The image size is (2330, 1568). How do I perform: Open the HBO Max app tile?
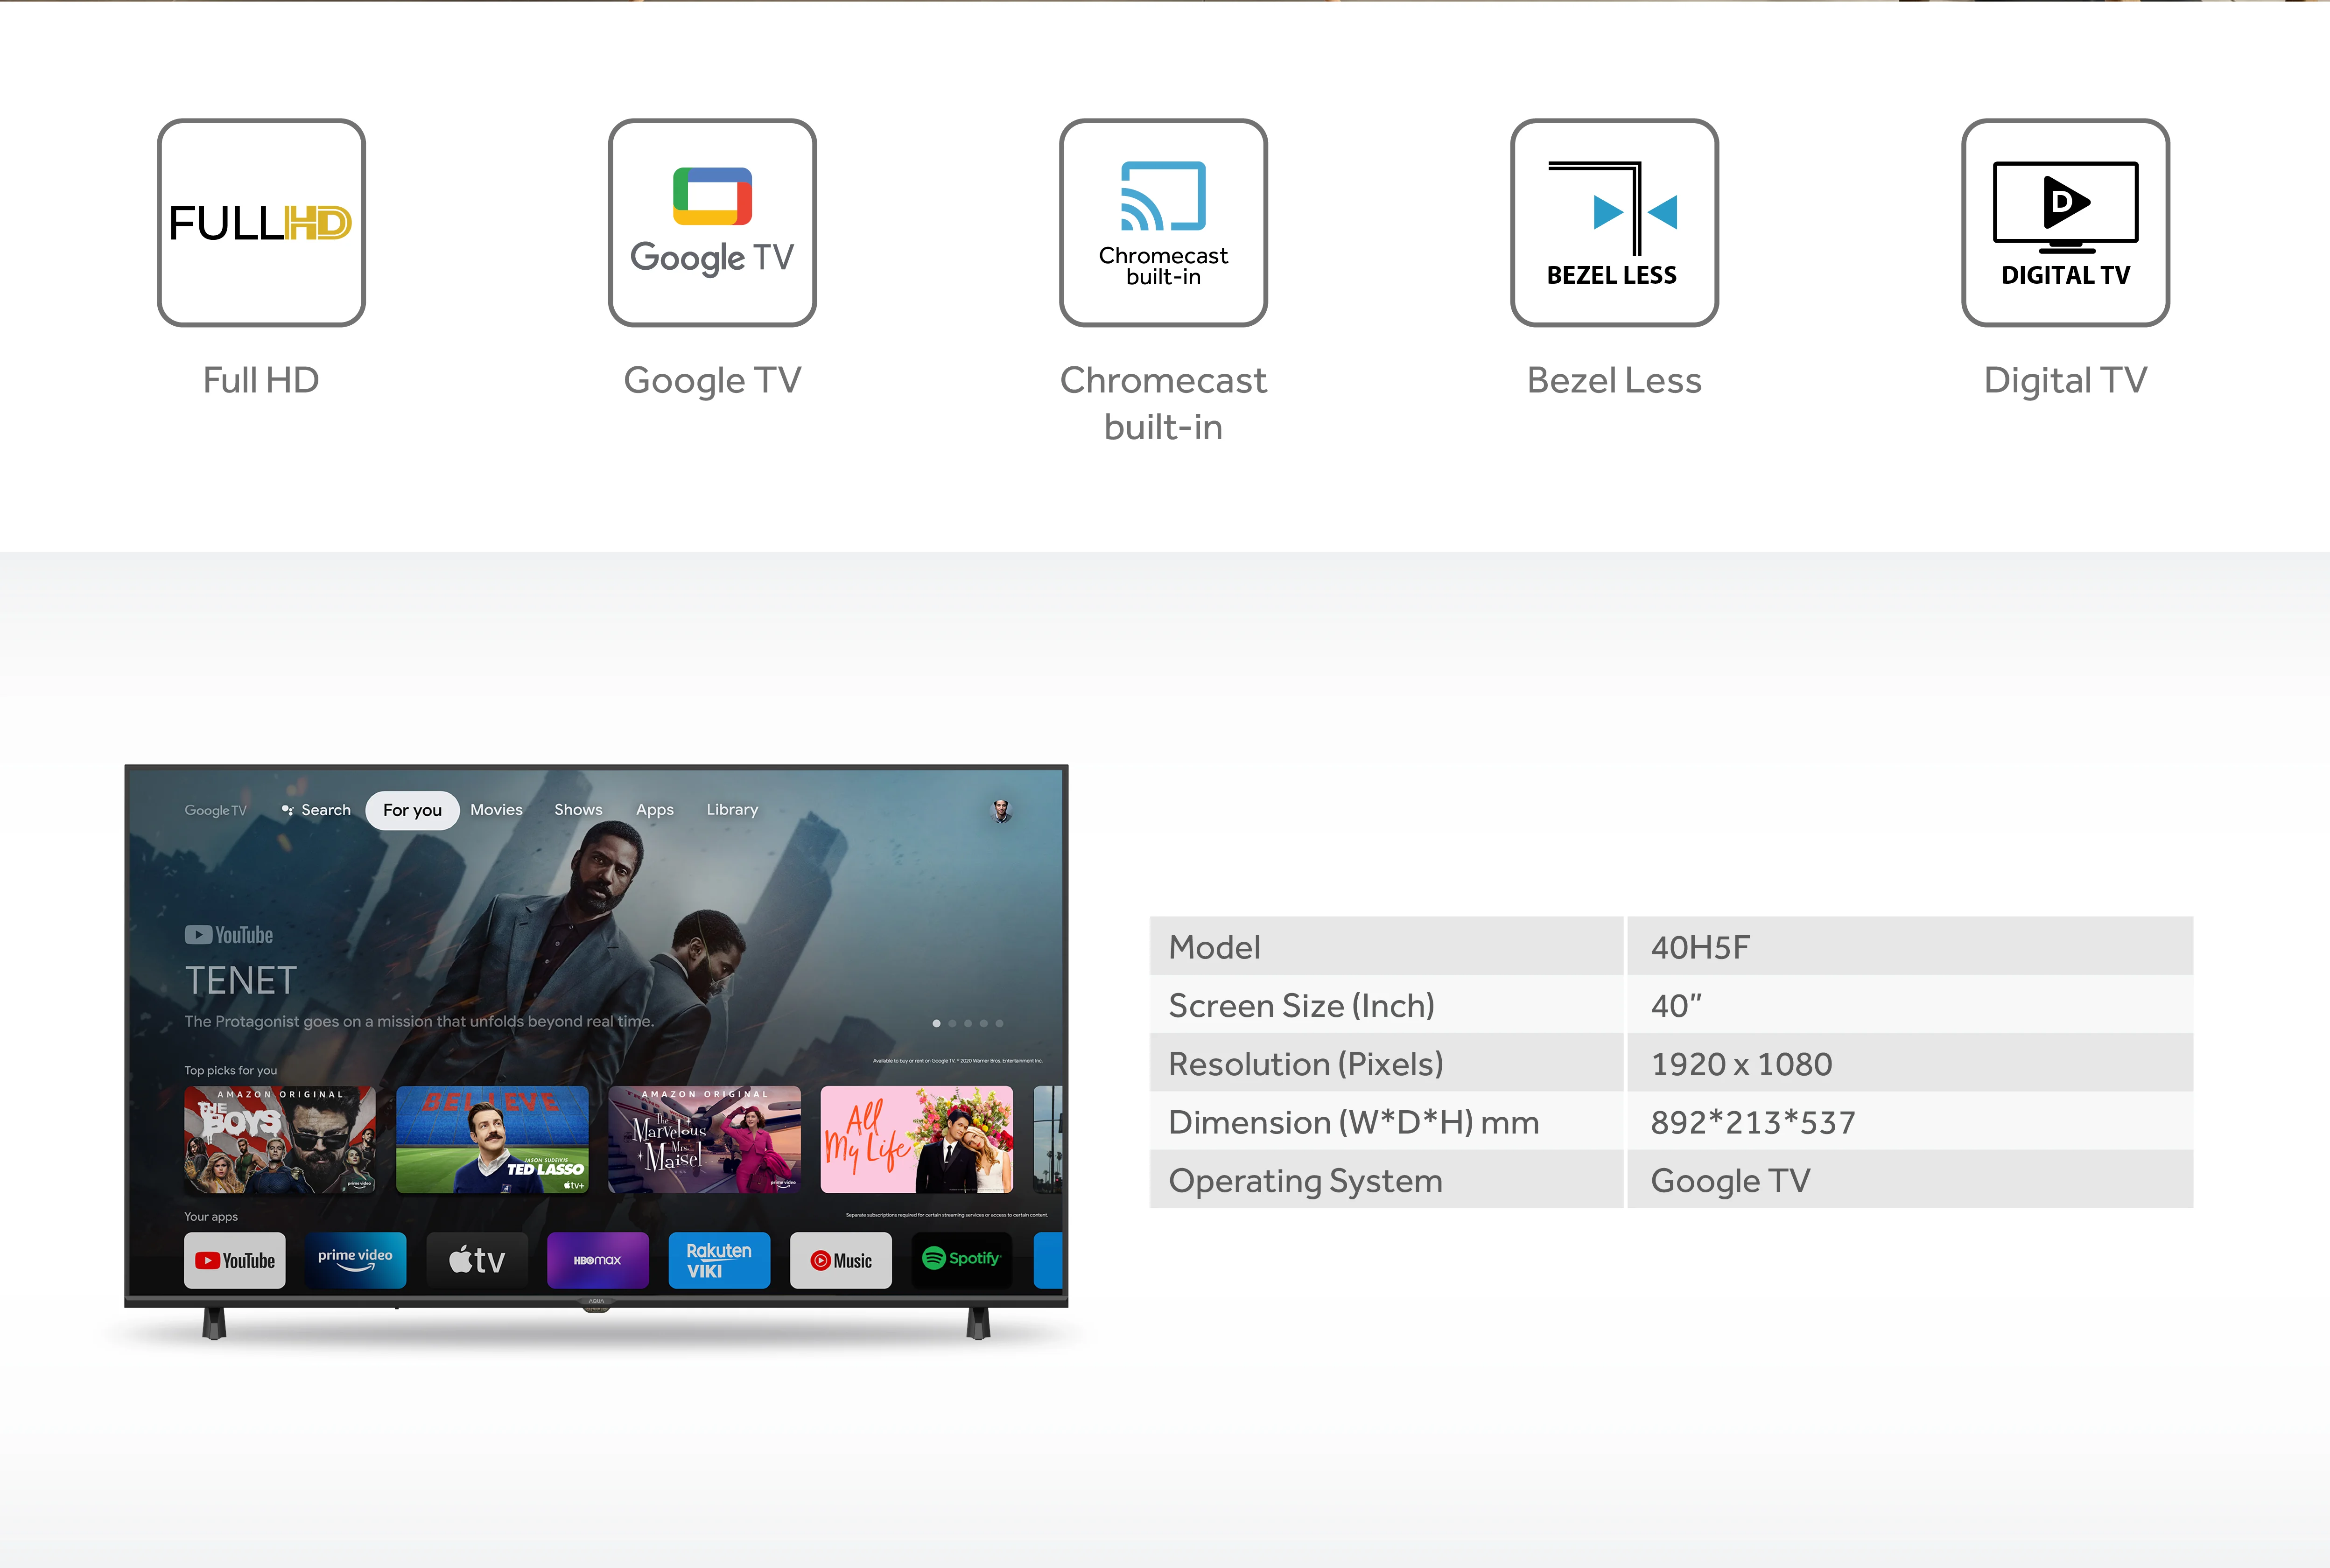click(598, 1260)
